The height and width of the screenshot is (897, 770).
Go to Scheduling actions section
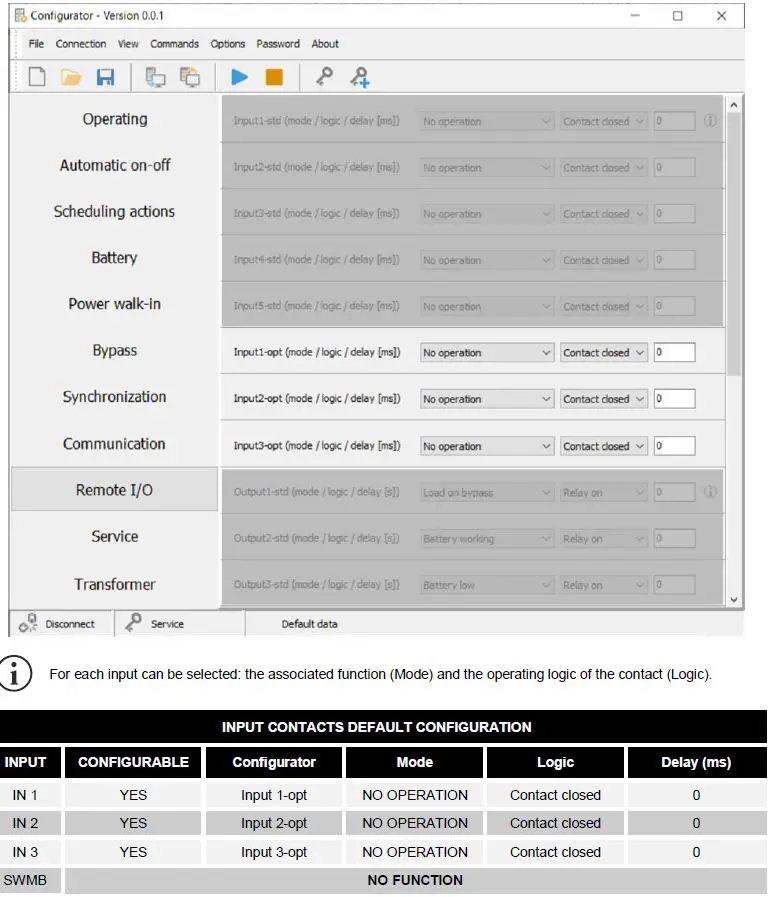tap(114, 212)
